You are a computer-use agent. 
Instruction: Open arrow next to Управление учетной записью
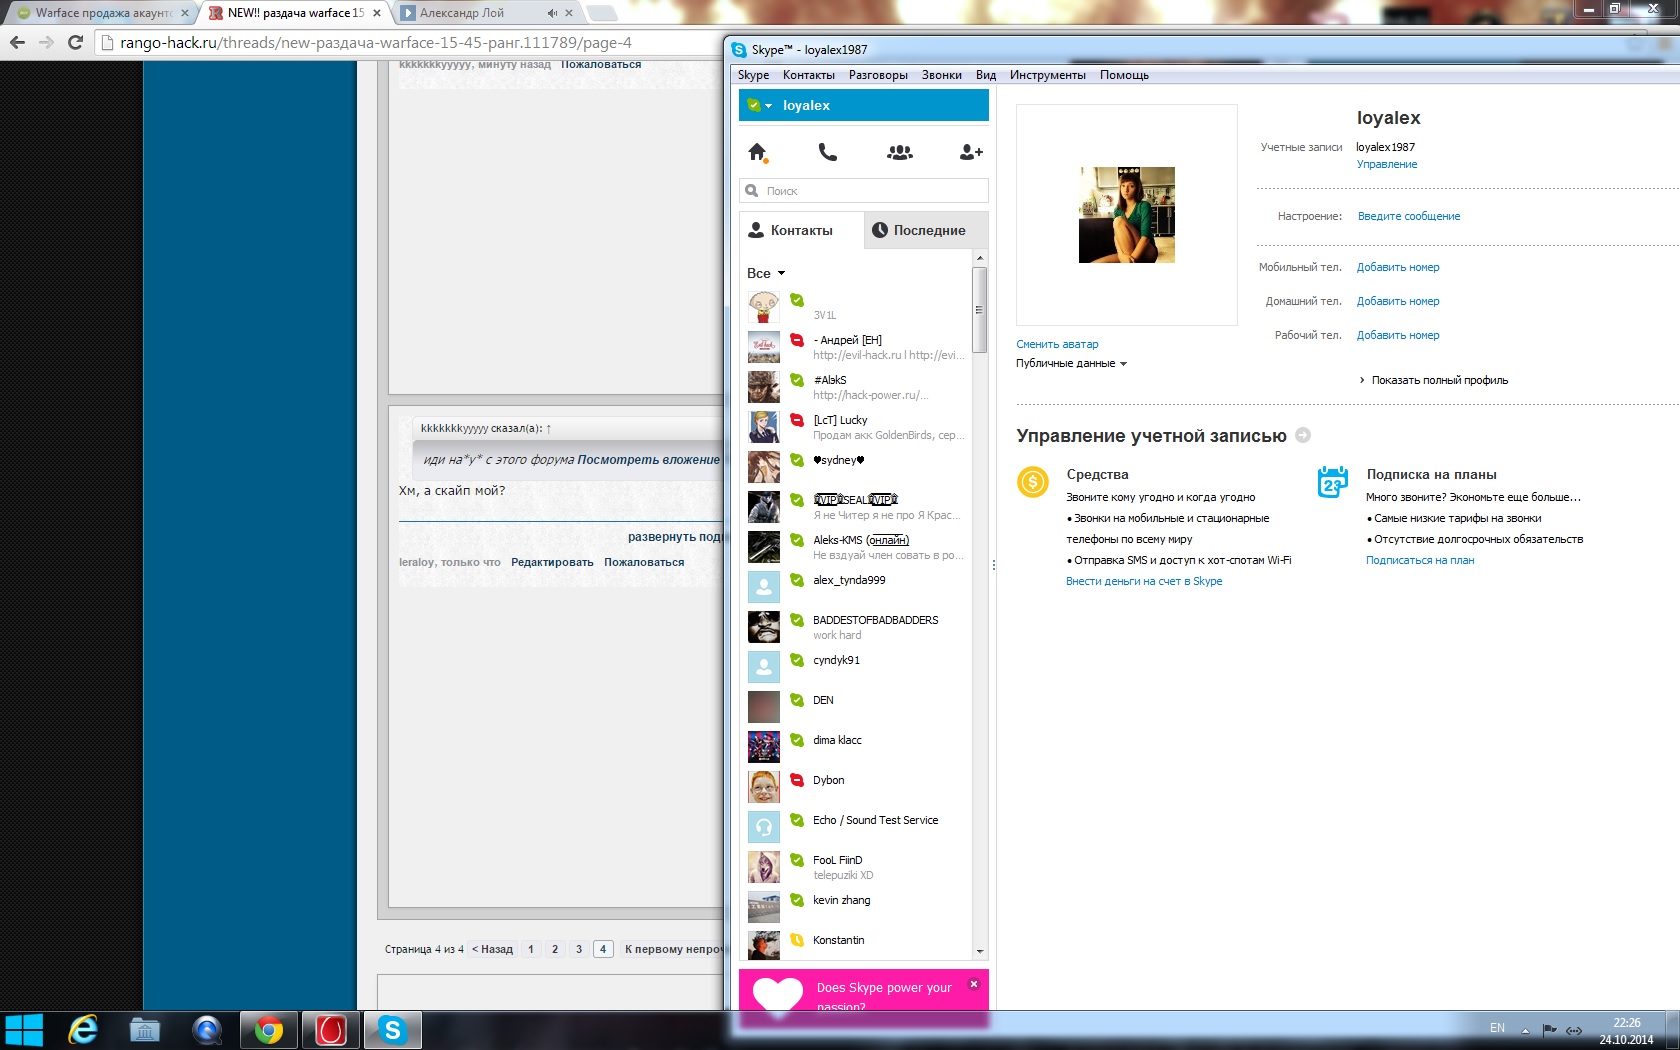1303,435
